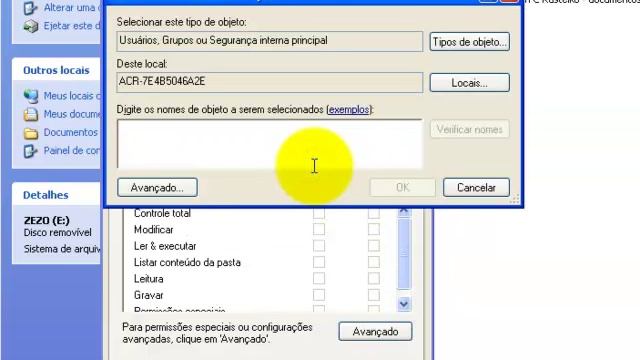The height and width of the screenshot is (360, 640).
Task: Tick Permitir checkbox for Gravar
Action: pos(319,295)
